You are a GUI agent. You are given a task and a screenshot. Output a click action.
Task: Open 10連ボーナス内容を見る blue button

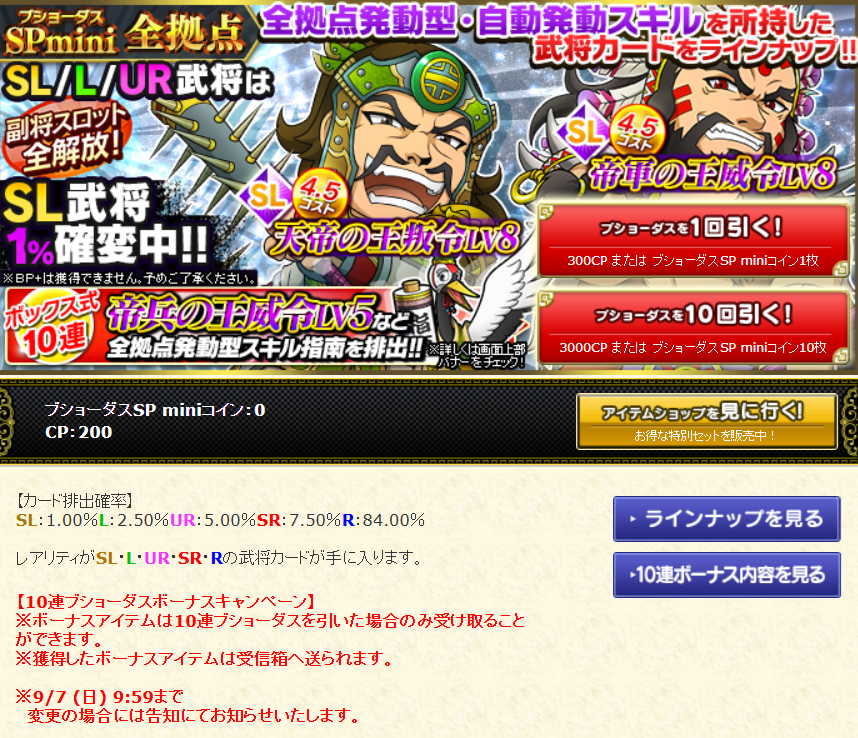pos(727,575)
